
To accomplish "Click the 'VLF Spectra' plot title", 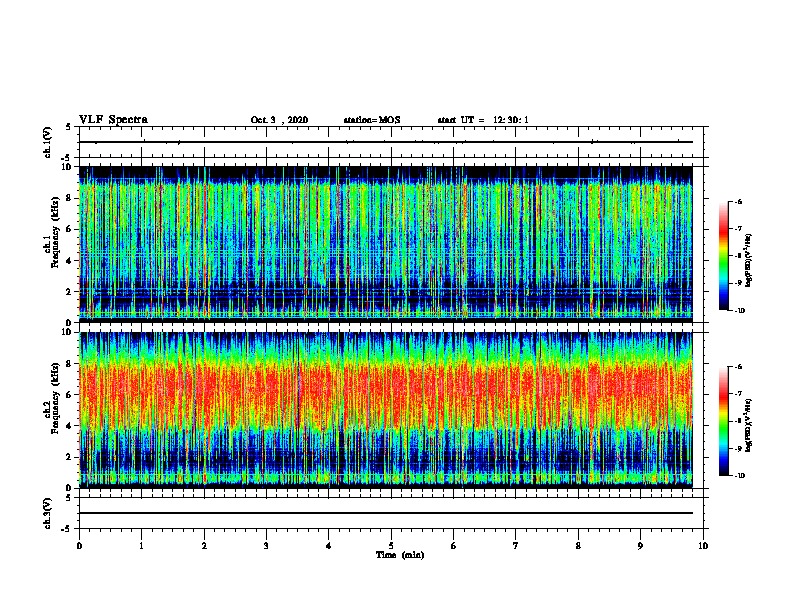I will (113, 120).
